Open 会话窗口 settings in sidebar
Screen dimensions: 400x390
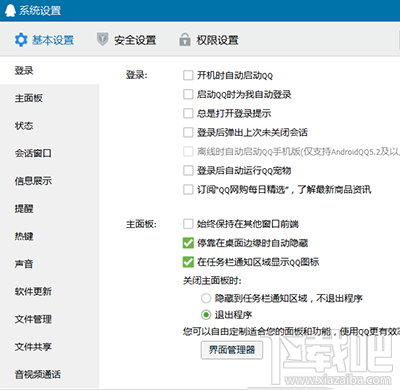click(x=50, y=153)
